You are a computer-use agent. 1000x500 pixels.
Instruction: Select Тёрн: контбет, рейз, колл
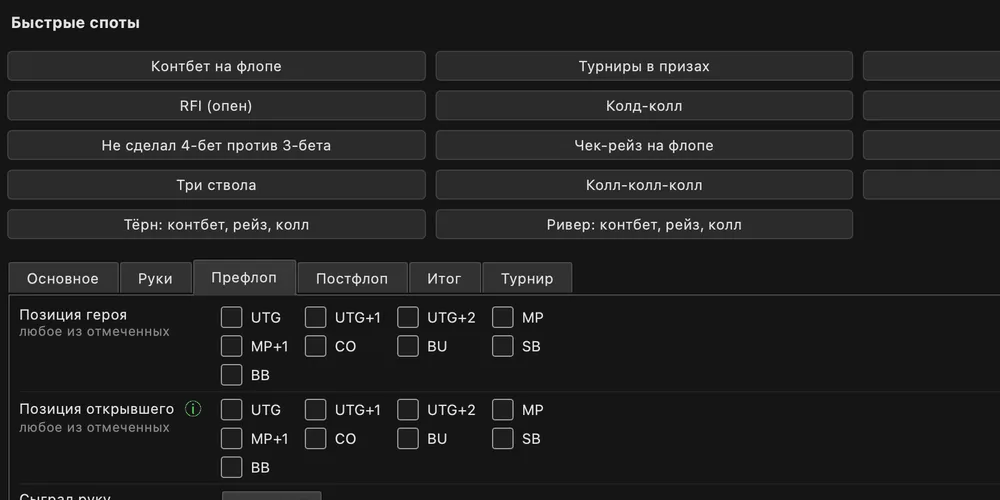tap(216, 224)
